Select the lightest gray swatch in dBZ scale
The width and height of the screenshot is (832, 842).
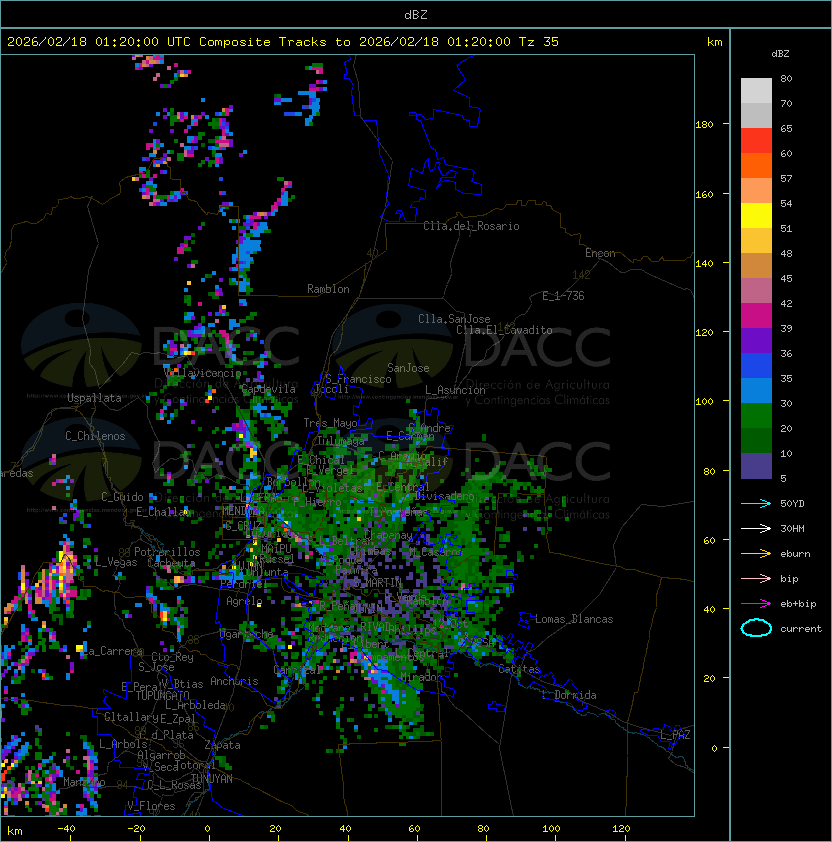click(756, 91)
